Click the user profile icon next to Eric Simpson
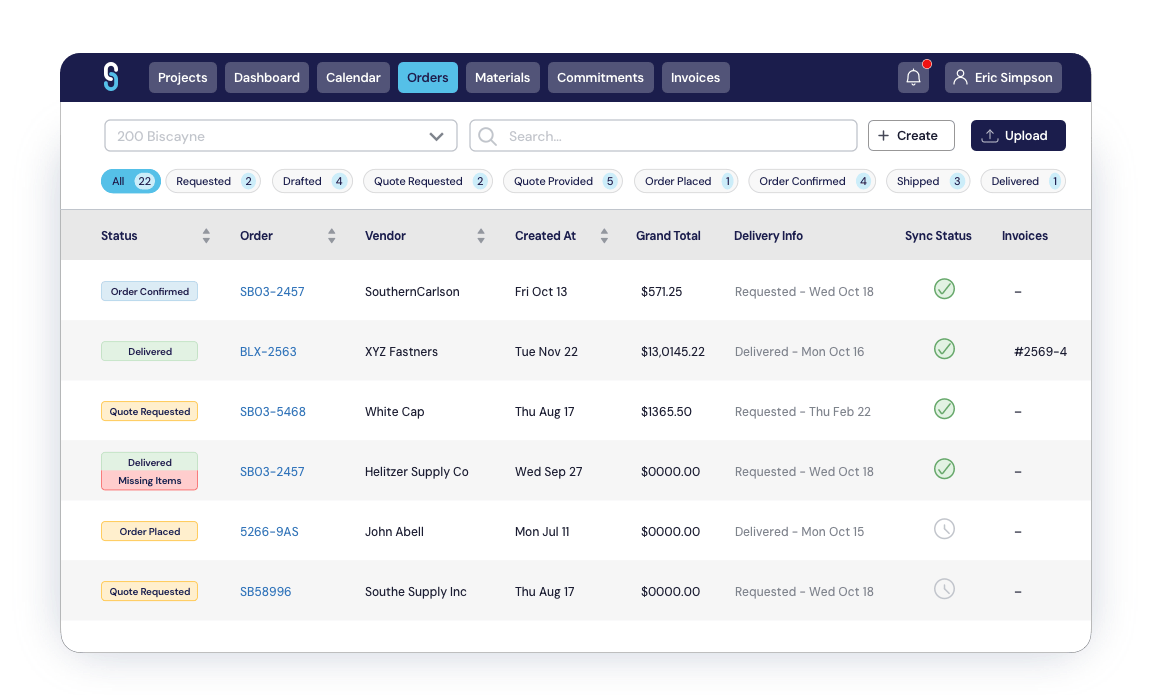This screenshot has width=1150, height=695. [x=961, y=77]
